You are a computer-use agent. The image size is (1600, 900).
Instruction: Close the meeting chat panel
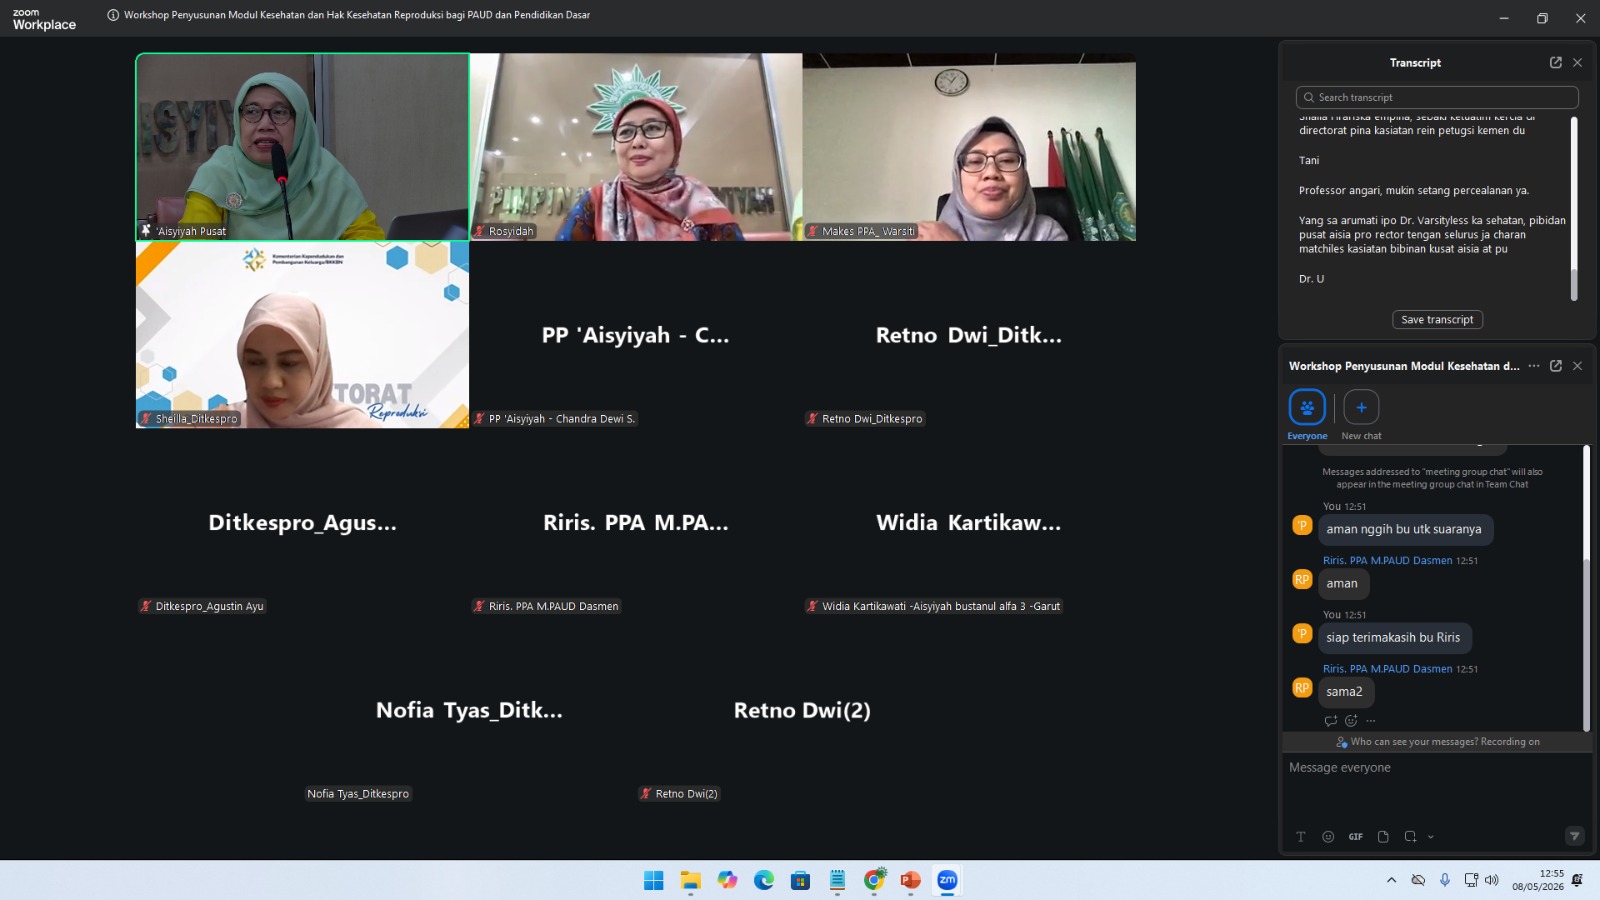1577,366
